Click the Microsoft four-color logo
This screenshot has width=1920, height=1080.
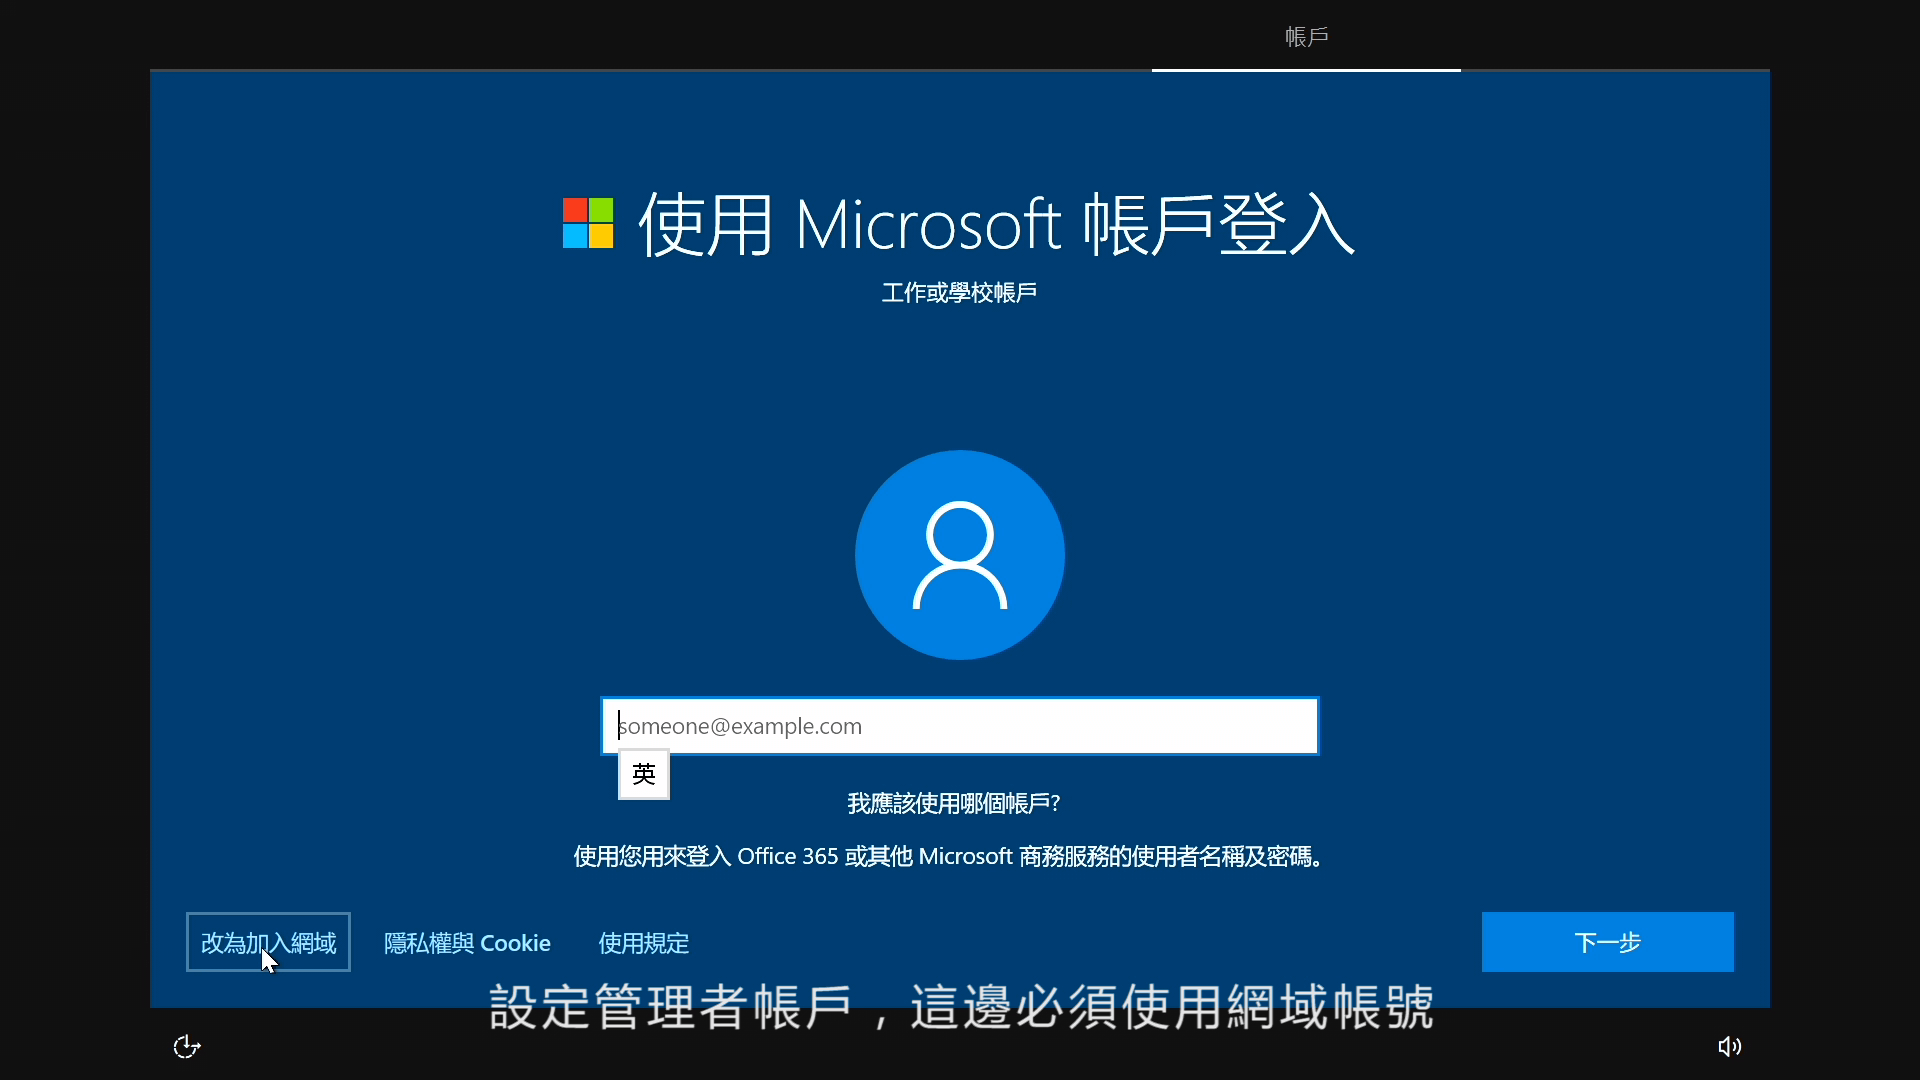tap(588, 223)
